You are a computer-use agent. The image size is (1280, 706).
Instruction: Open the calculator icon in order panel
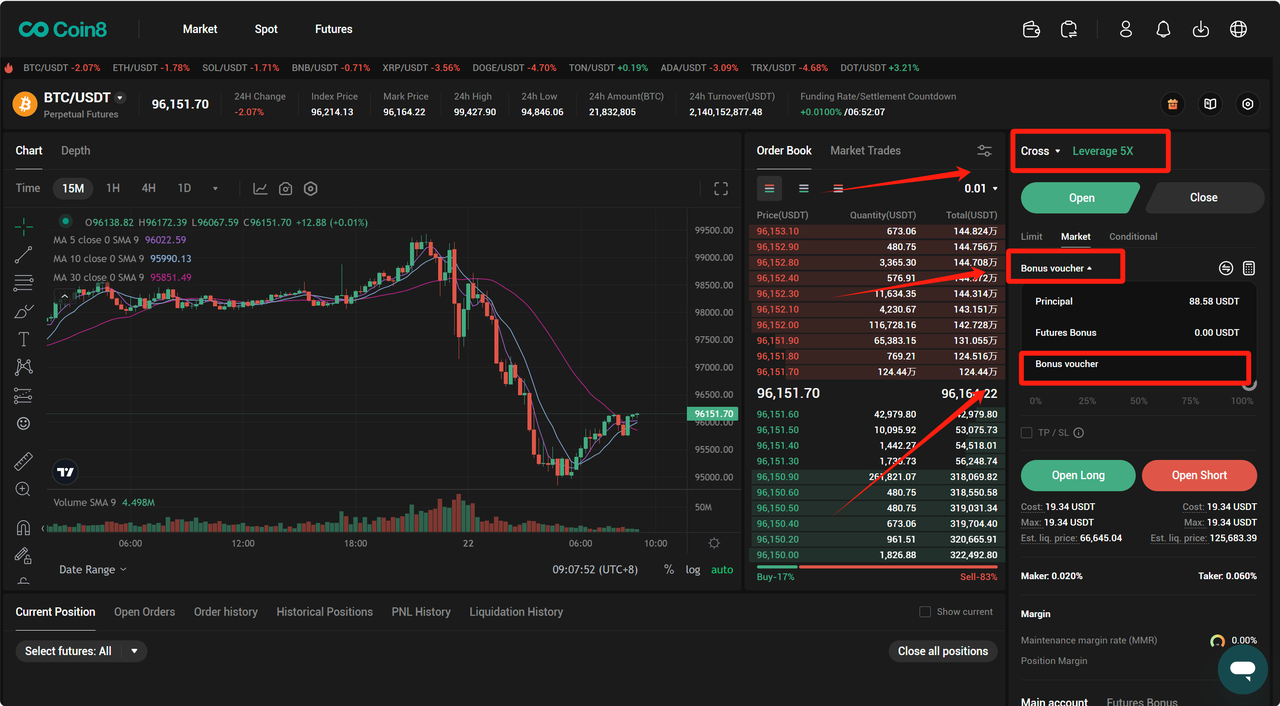(1249, 268)
